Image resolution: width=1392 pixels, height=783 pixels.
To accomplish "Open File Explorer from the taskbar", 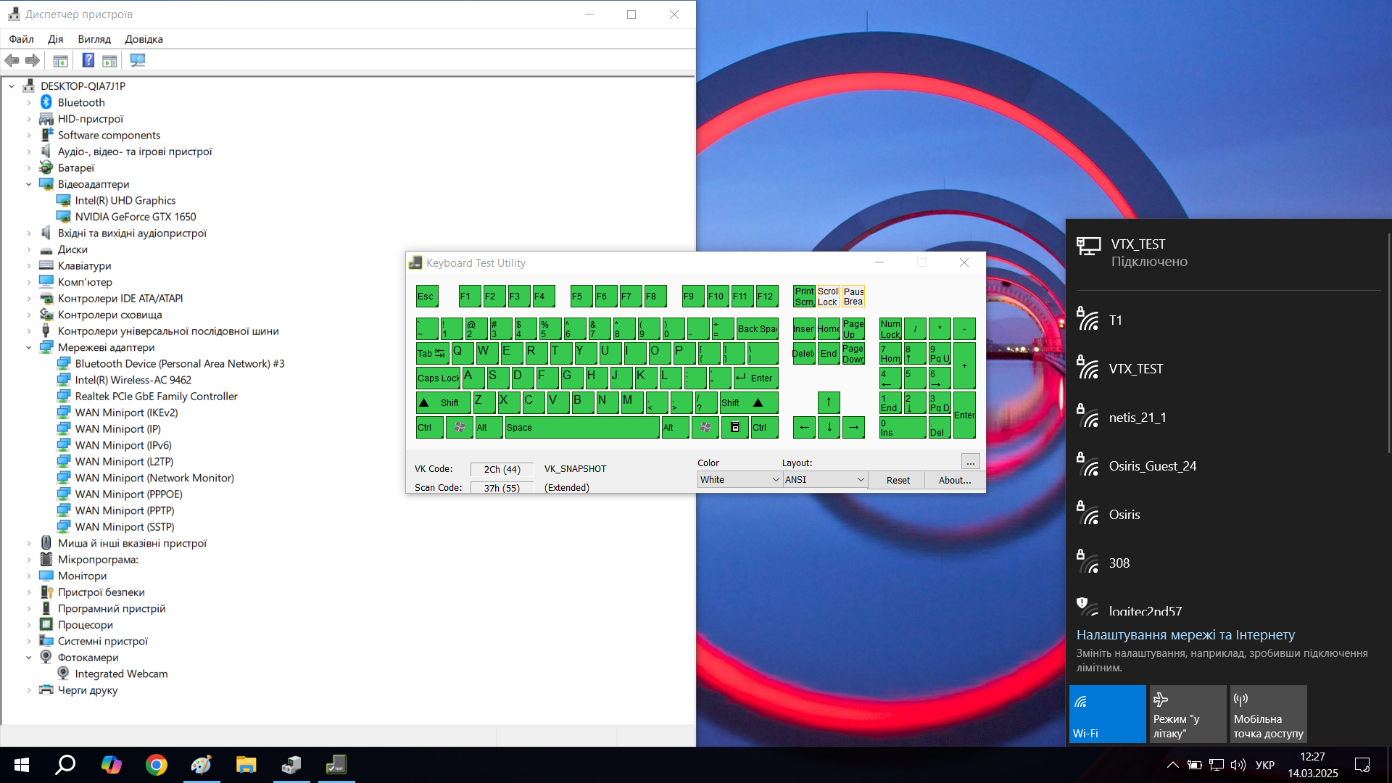I will coord(246,765).
